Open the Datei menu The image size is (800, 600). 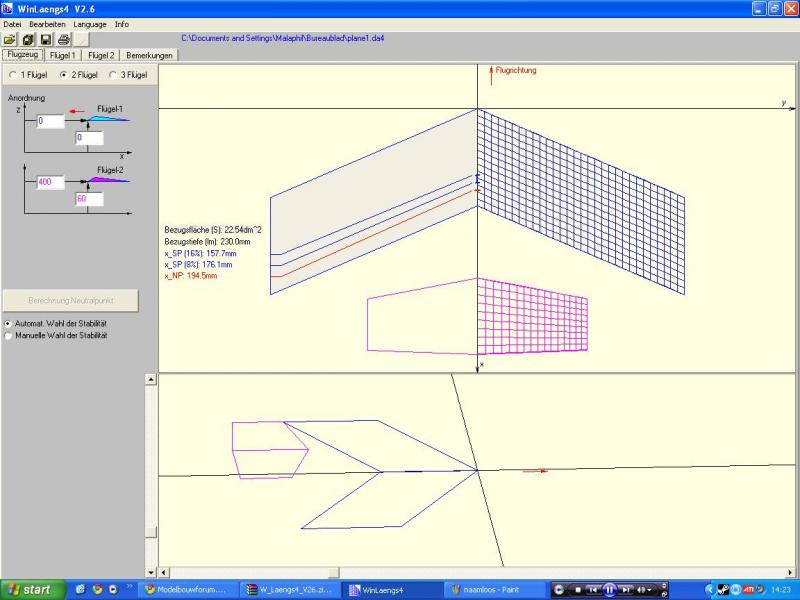click(12, 24)
